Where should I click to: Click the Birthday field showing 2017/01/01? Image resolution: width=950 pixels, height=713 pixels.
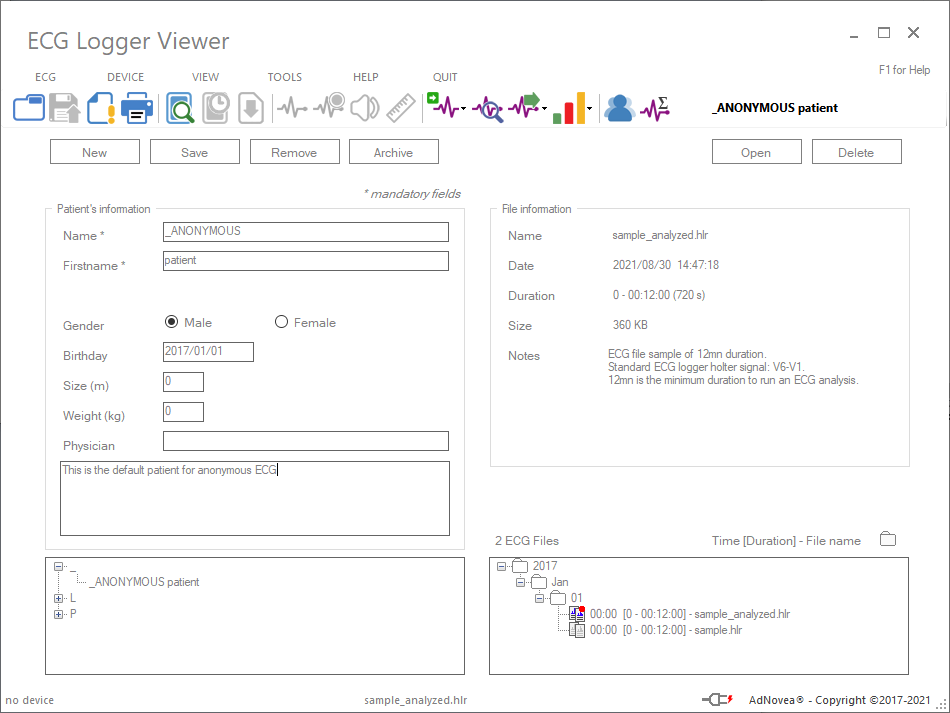point(208,351)
